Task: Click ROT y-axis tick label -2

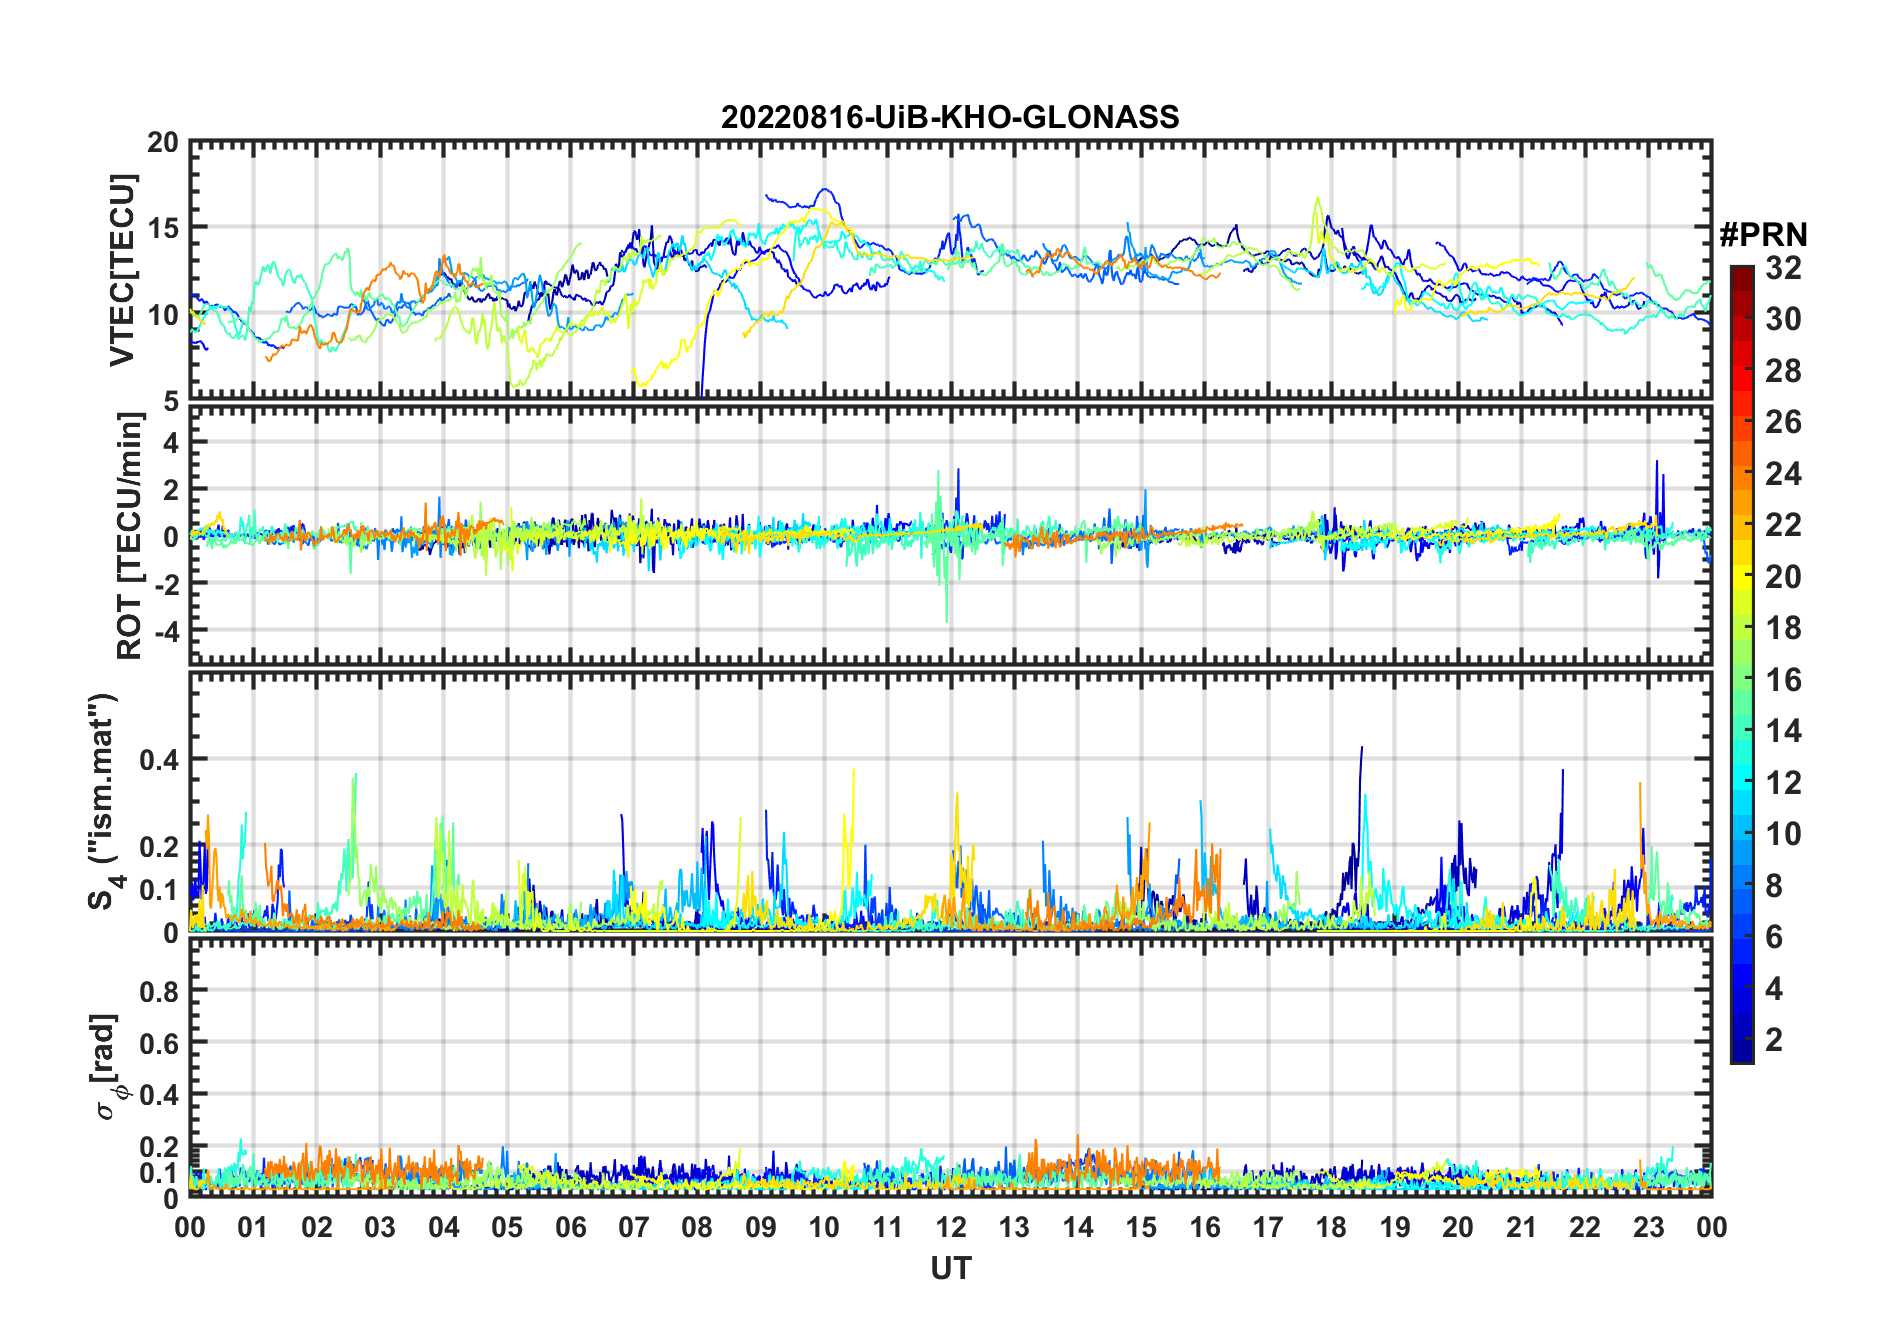Action: [166, 584]
